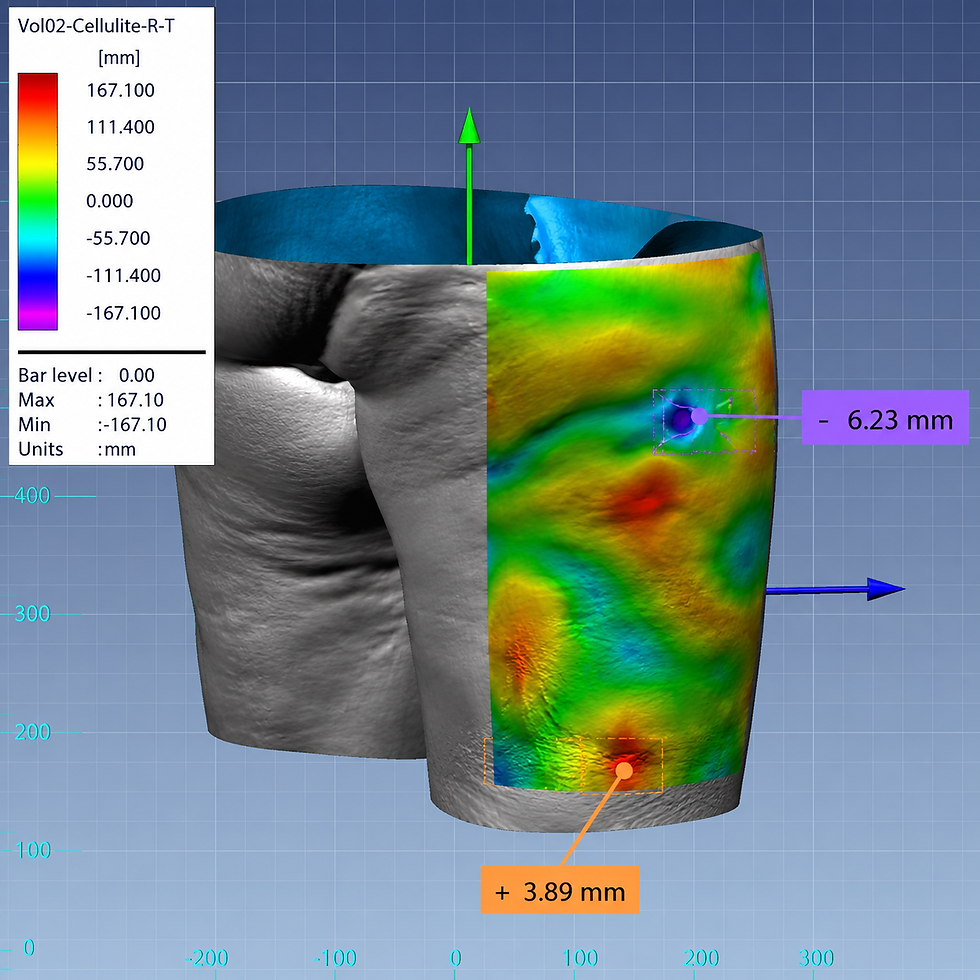This screenshot has width=980, height=980.
Task: Click the Max 167.10 entry
Action: click(91, 400)
